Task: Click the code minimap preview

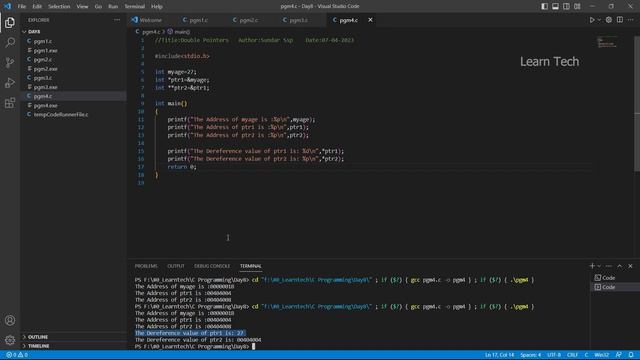Action: [607, 42]
